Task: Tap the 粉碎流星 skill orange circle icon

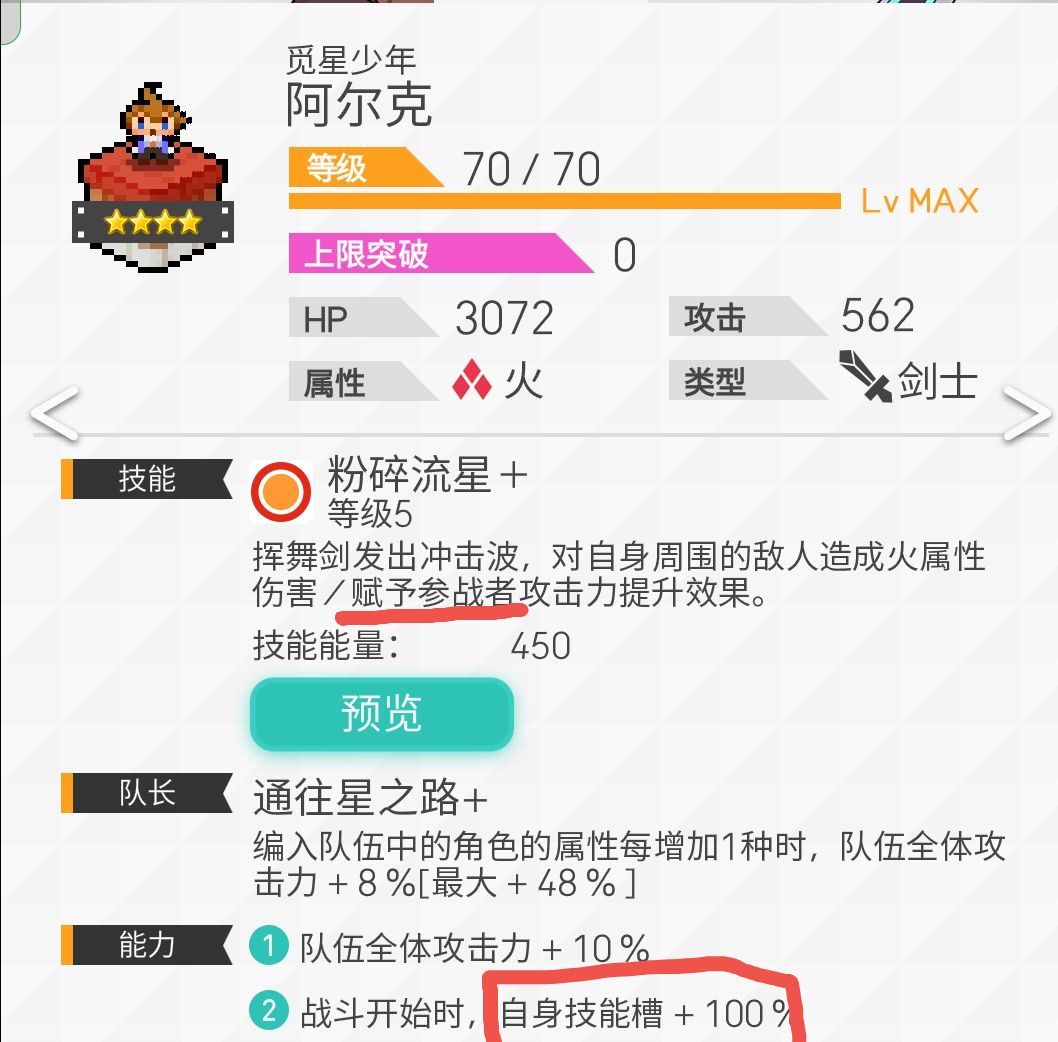Action: 281,492
